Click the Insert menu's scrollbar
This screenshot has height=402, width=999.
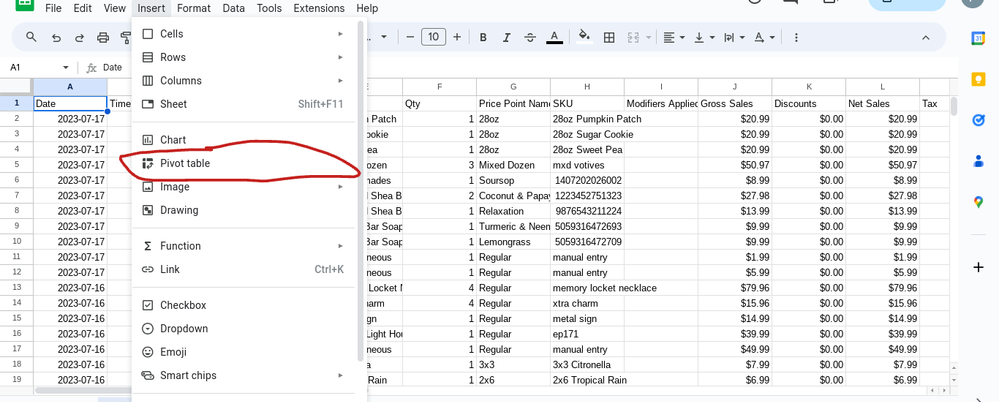[361, 191]
